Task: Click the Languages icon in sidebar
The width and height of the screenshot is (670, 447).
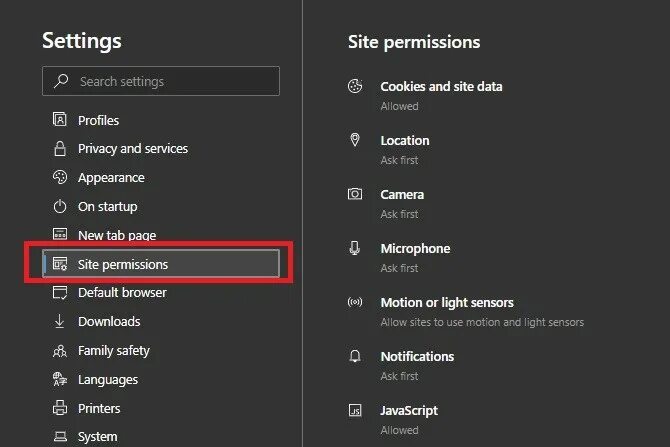Action: pos(59,380)
